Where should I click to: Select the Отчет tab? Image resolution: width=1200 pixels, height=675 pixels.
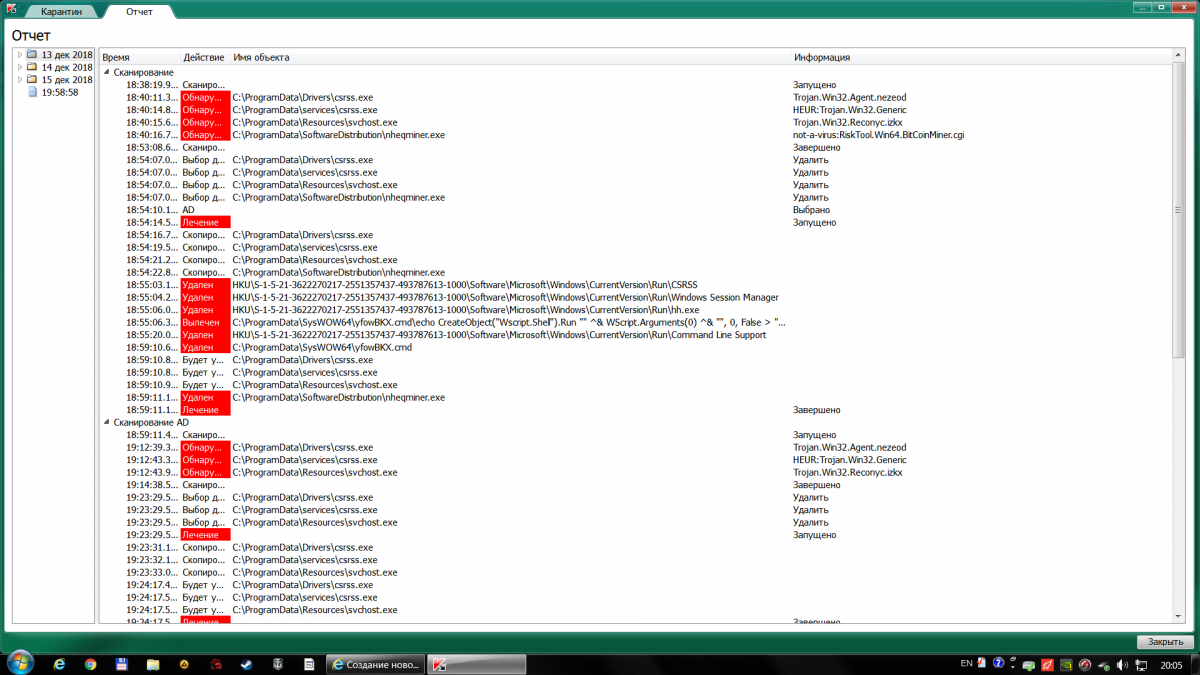(140, 12)
